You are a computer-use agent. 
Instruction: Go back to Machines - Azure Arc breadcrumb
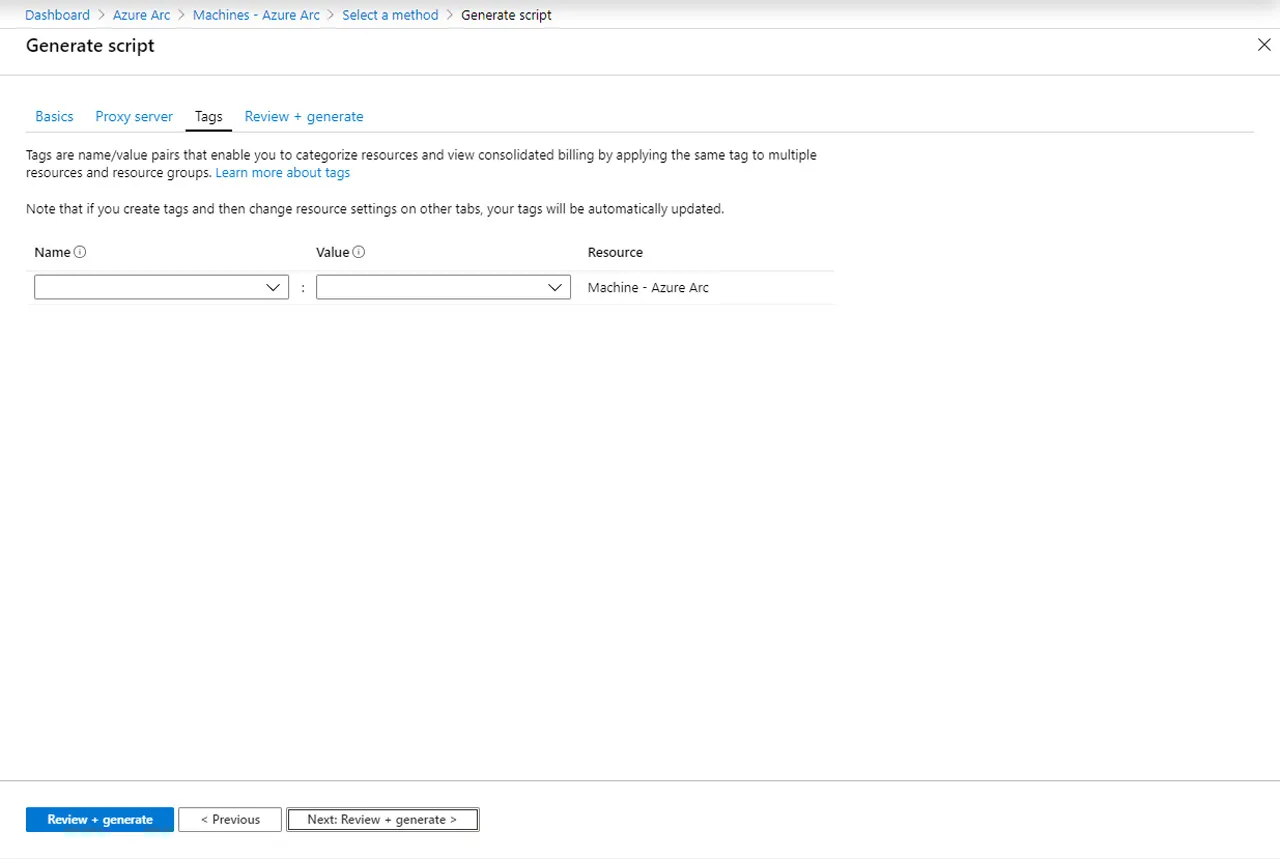tap(256, 15)
